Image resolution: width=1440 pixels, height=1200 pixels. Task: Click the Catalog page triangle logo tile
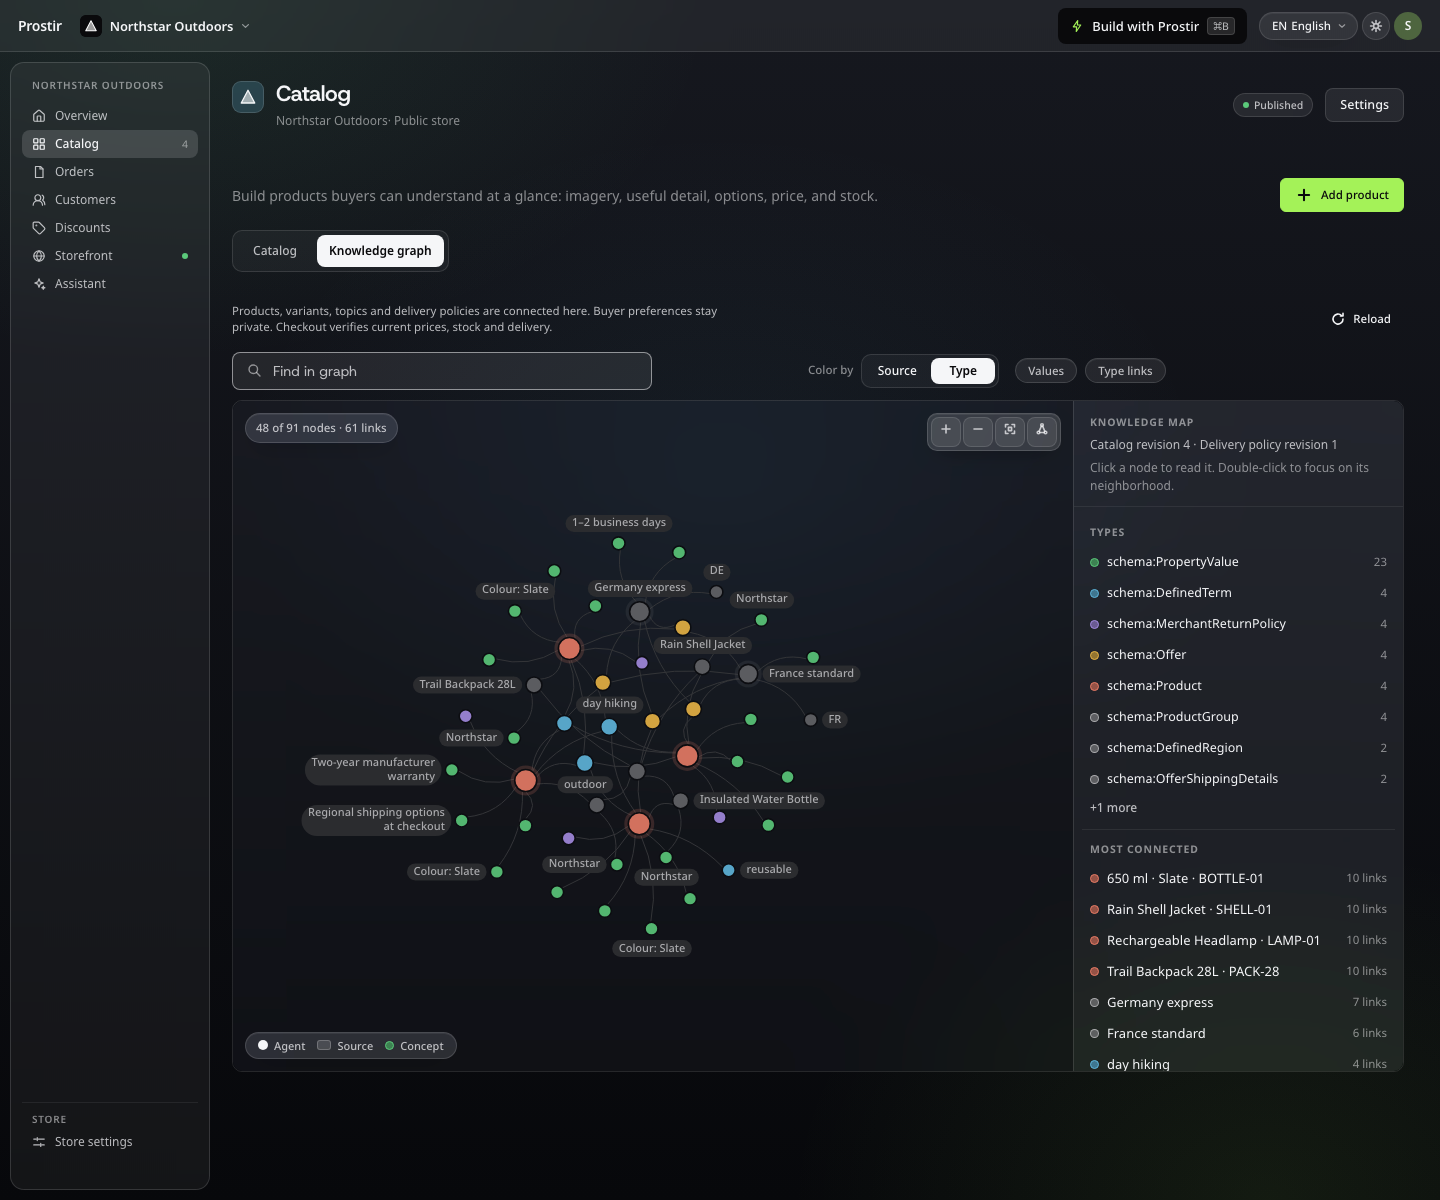pos(248,97)
